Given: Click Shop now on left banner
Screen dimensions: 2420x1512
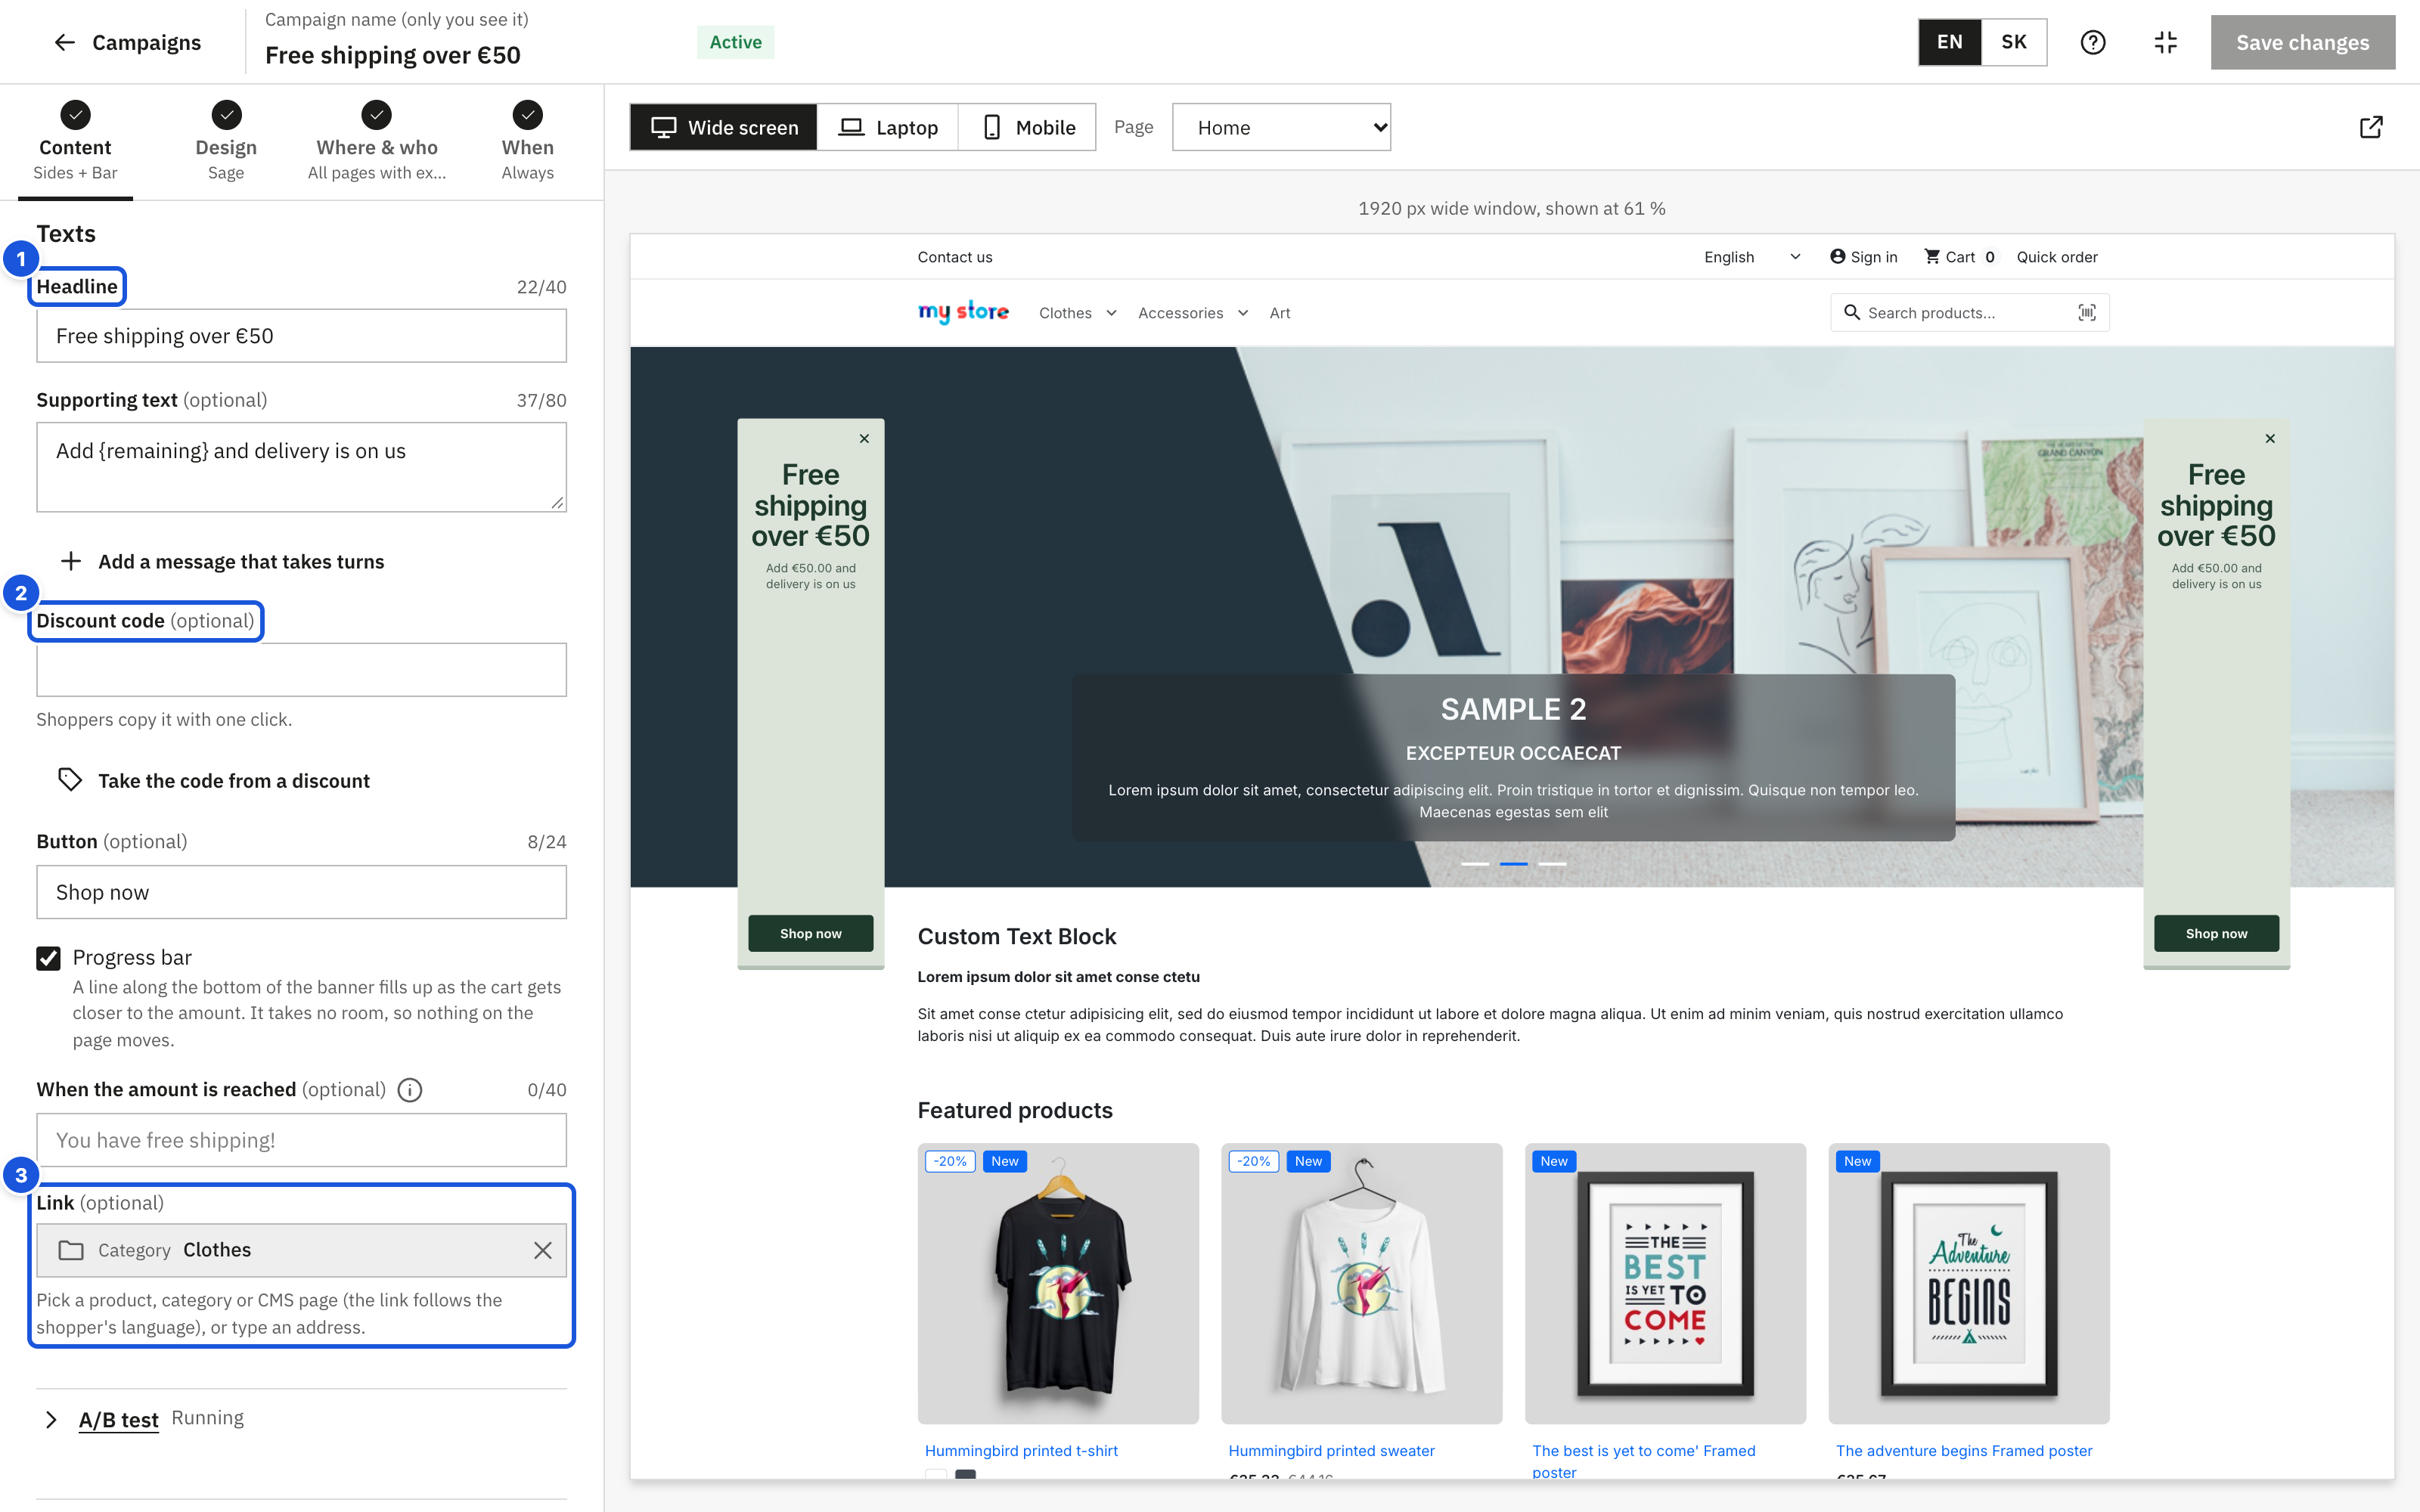Looking at the screenshot, I should (x=810, y=933).
